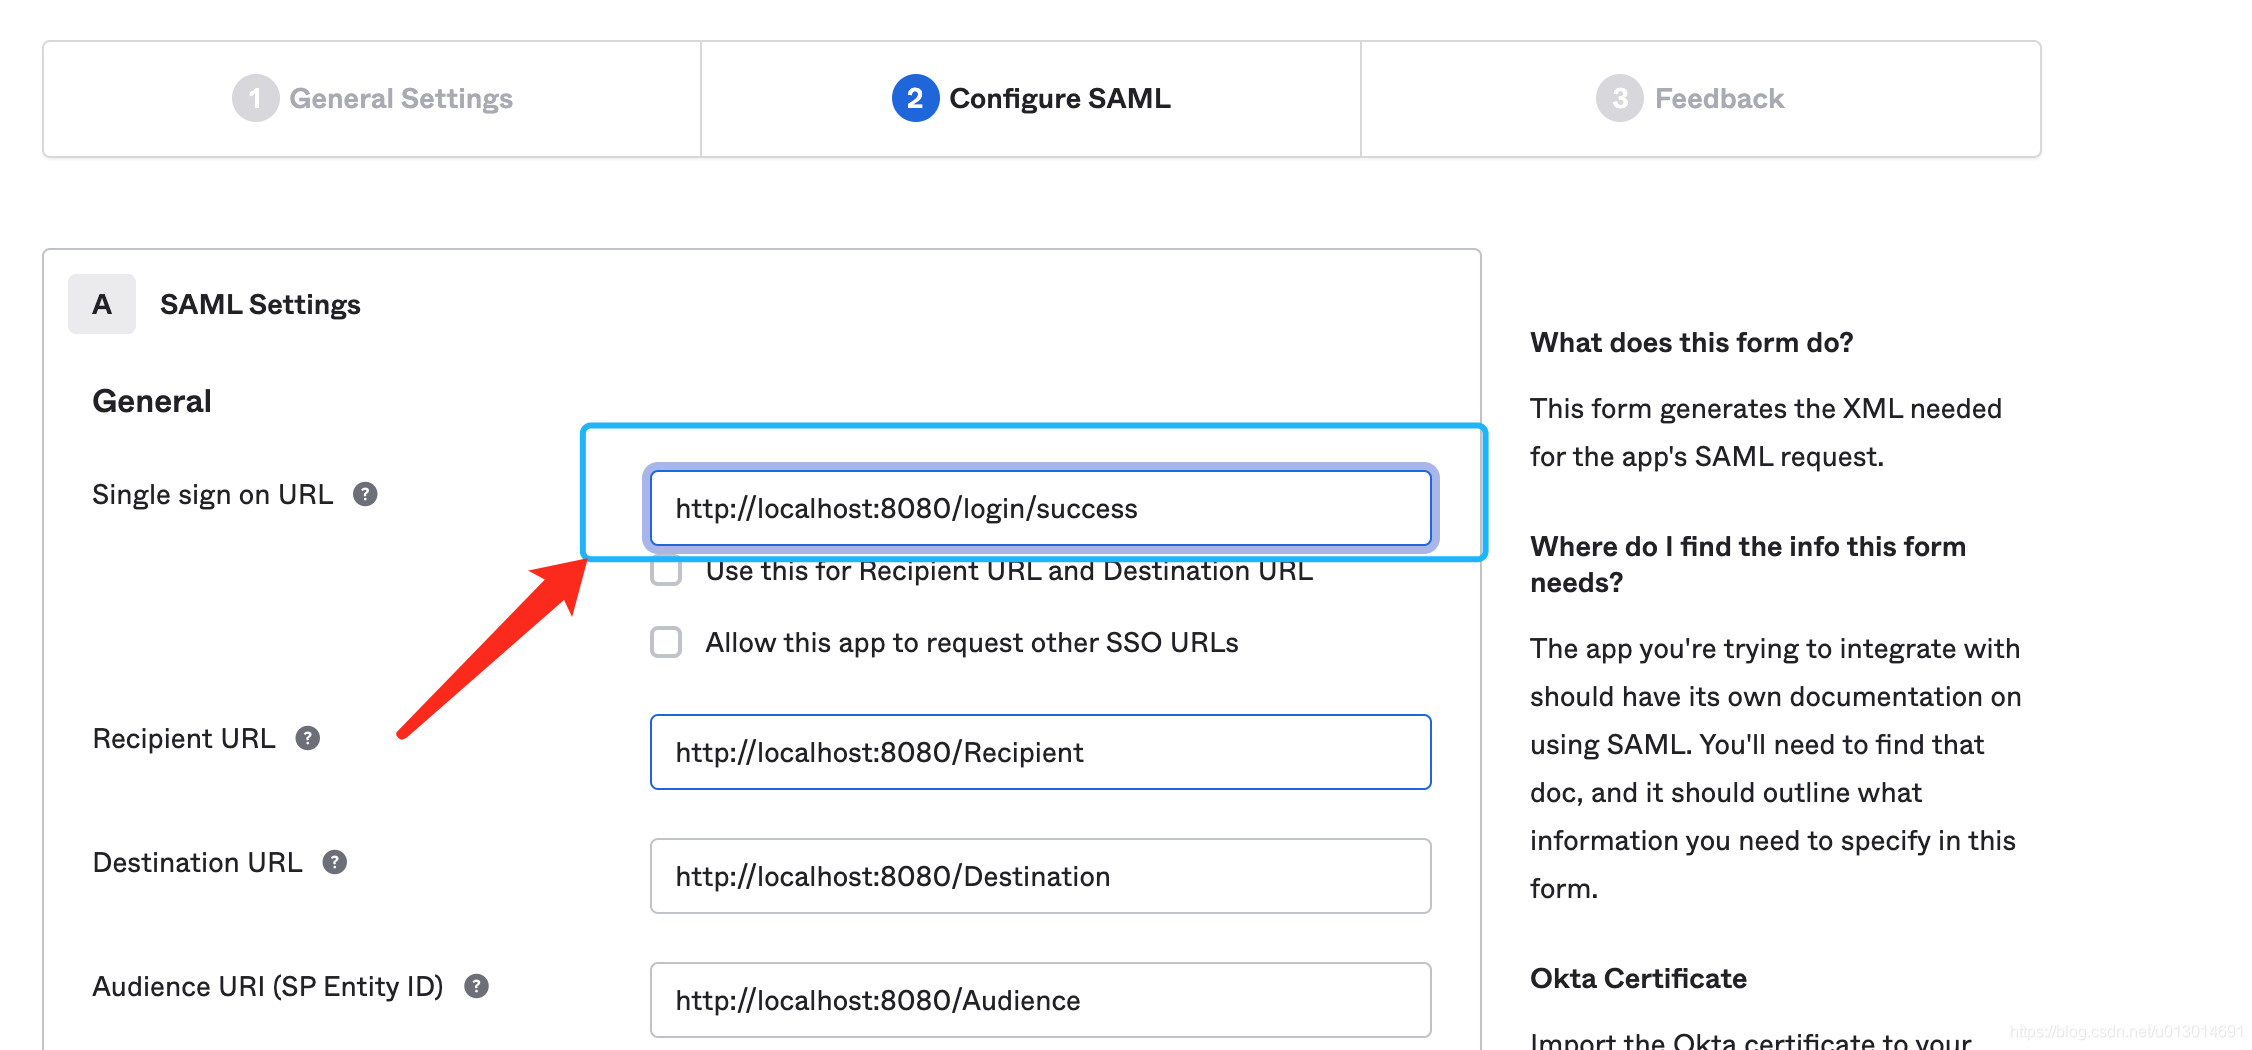Click the Okta Certificate help heading
Screen dimensions: 2252x1050
[x=1638, y=978]
